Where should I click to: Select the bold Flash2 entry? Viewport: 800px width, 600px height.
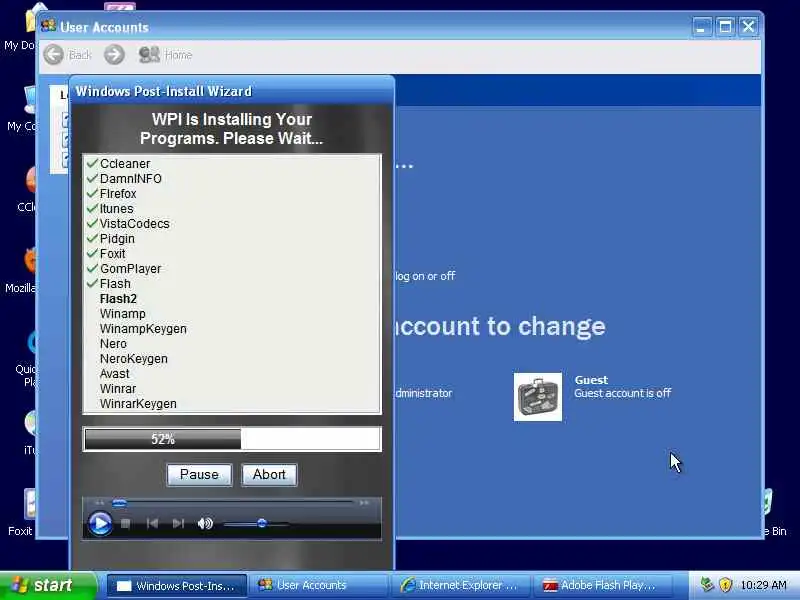click(118, 299)
